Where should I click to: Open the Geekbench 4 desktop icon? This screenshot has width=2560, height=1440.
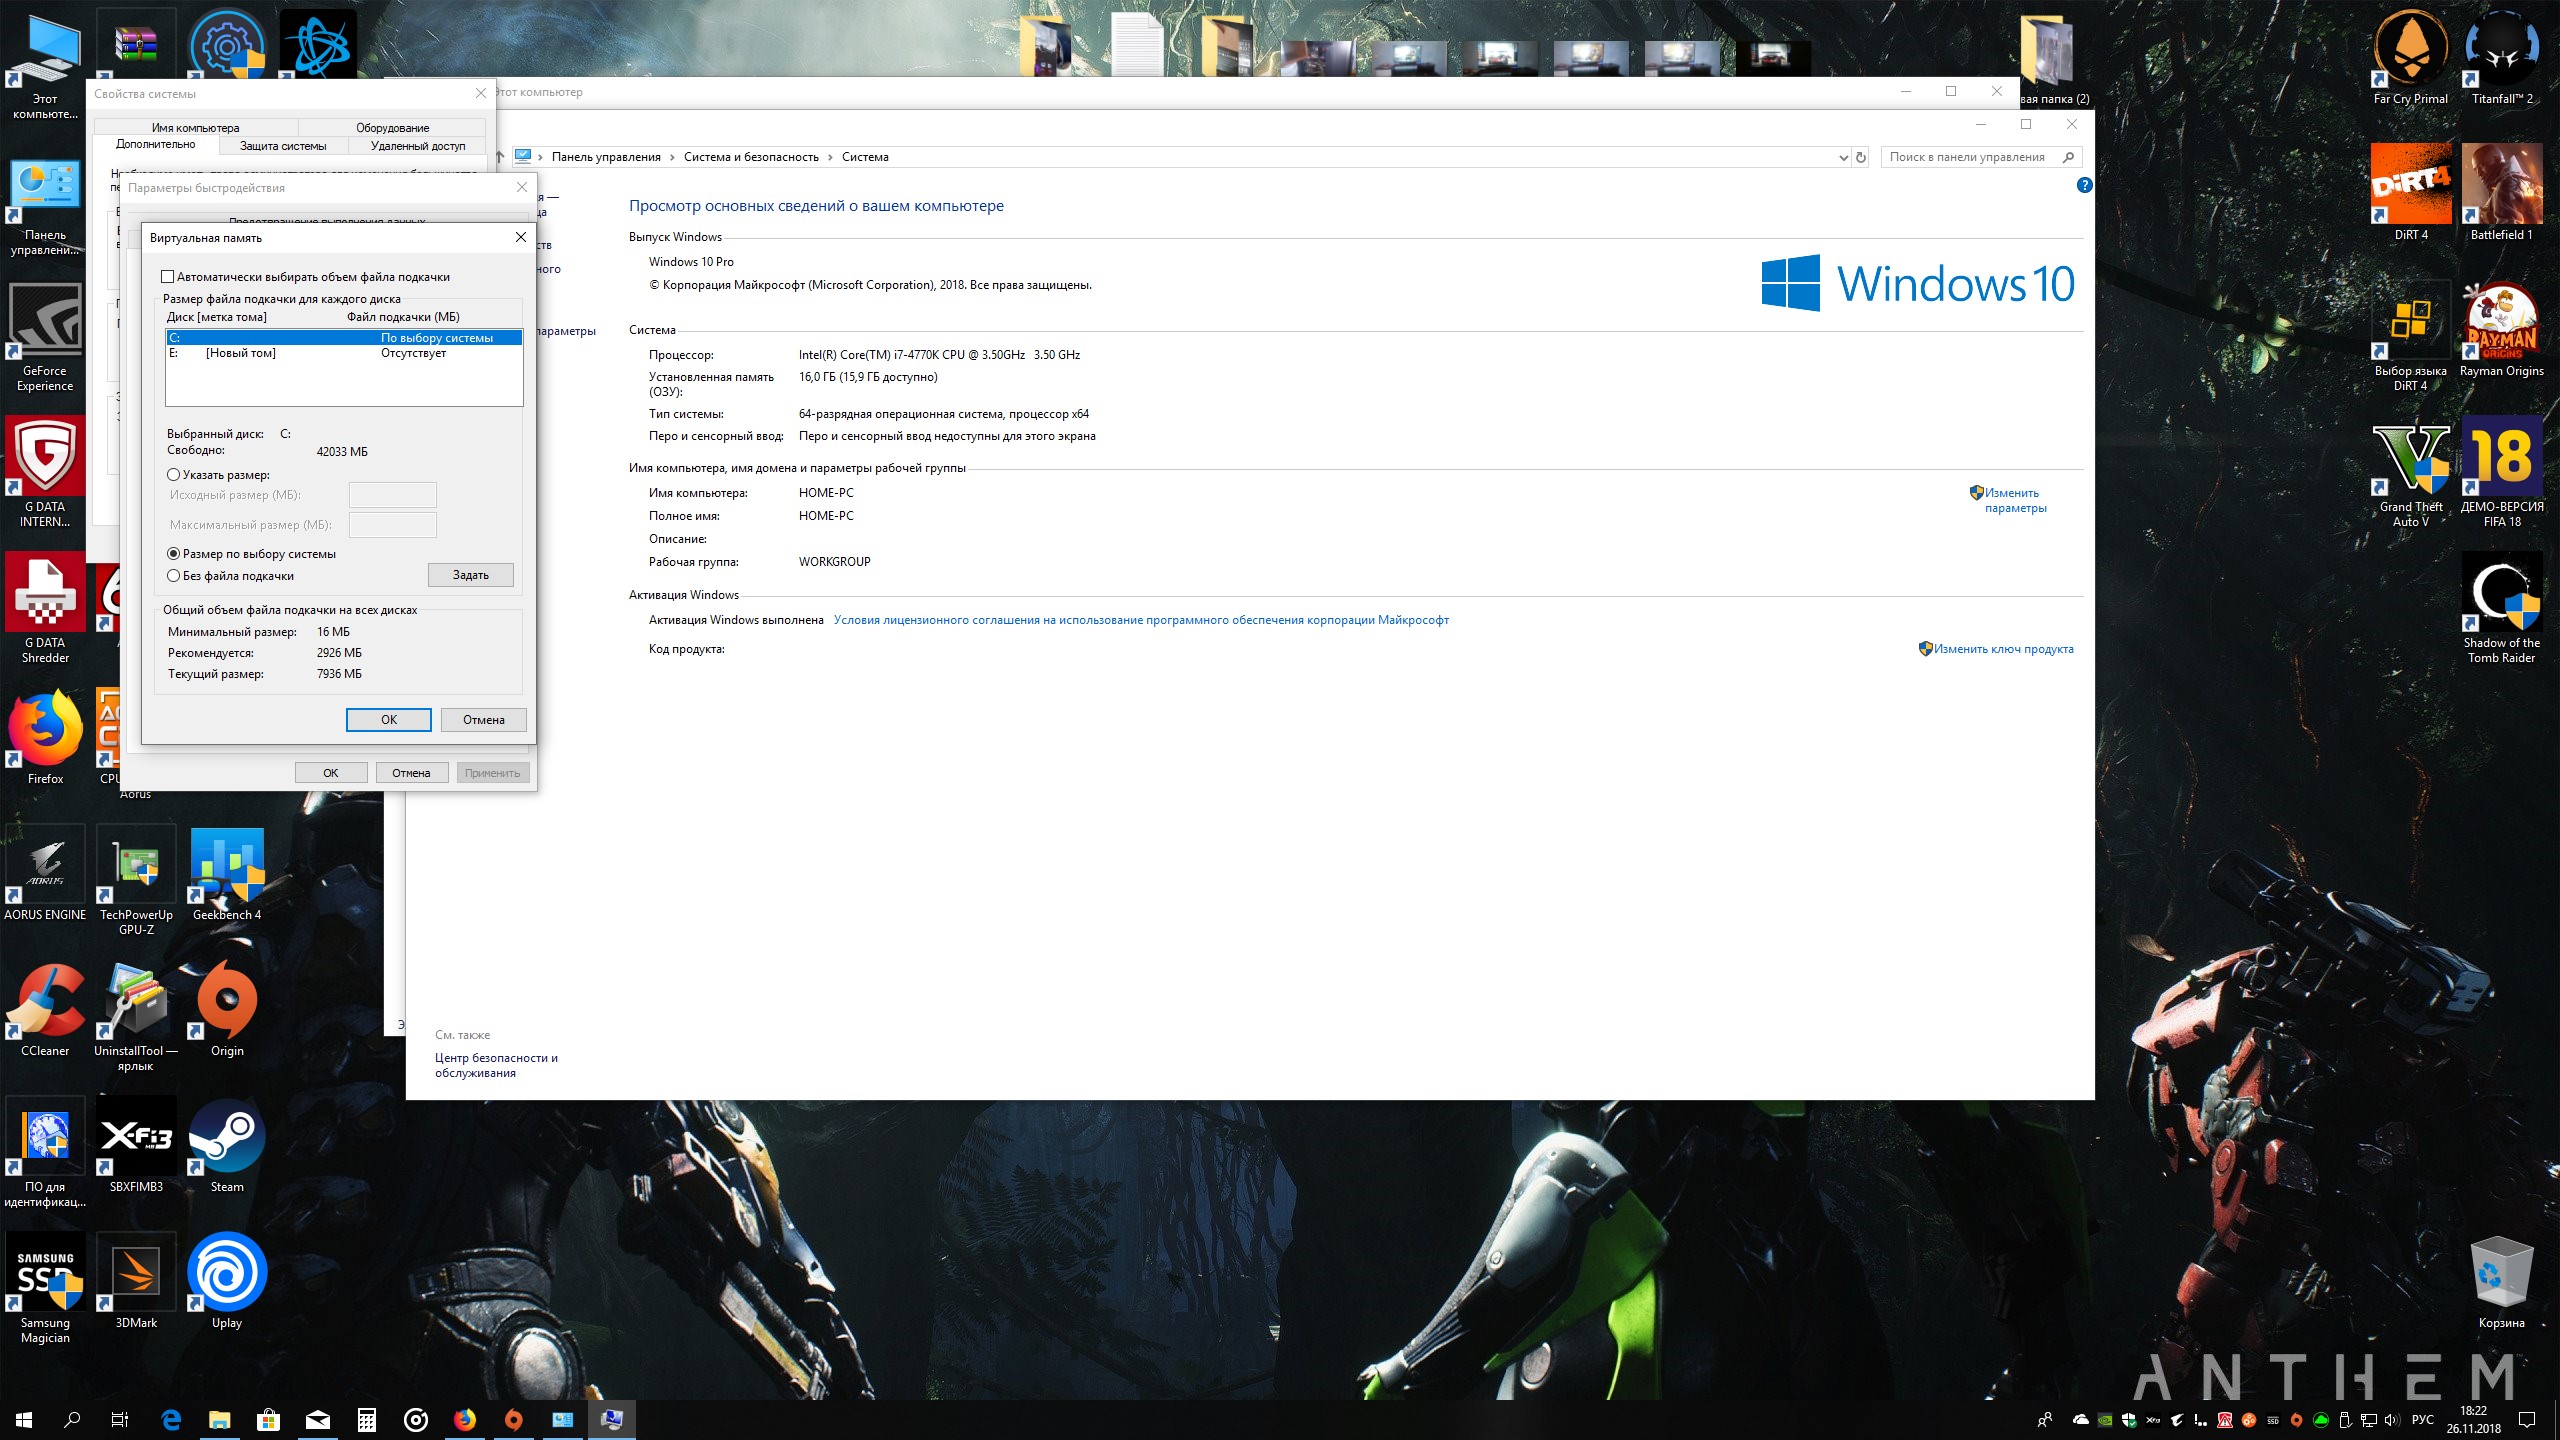click(227, 873)
